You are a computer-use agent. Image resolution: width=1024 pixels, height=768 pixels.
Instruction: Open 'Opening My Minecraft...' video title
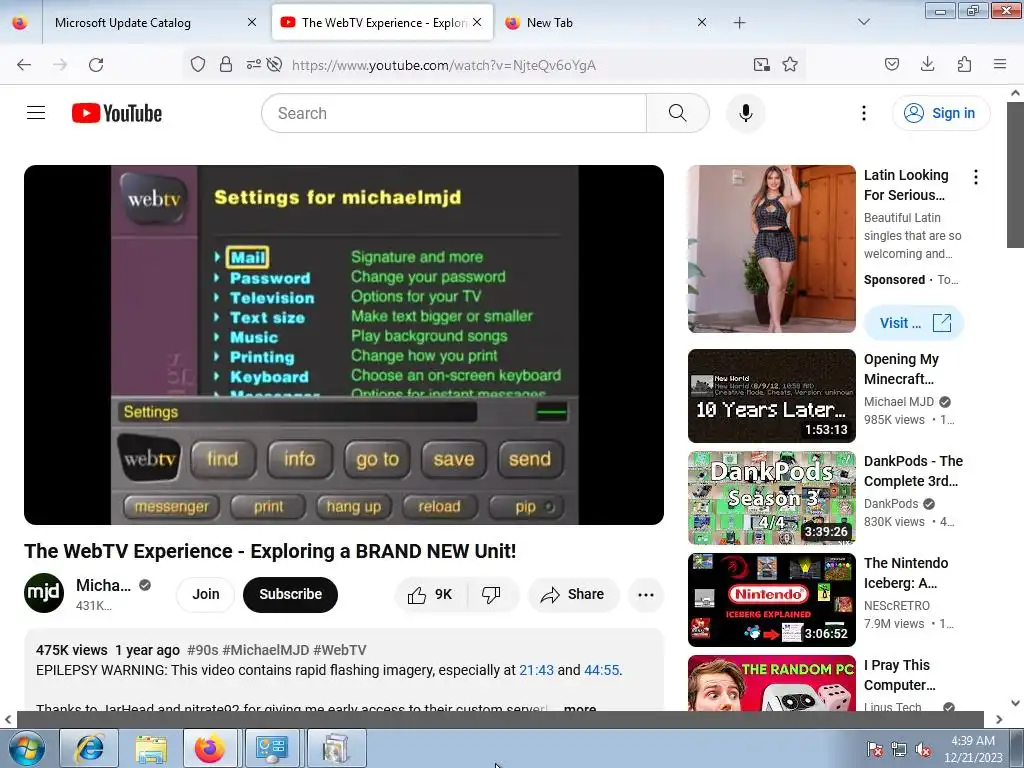902,369
